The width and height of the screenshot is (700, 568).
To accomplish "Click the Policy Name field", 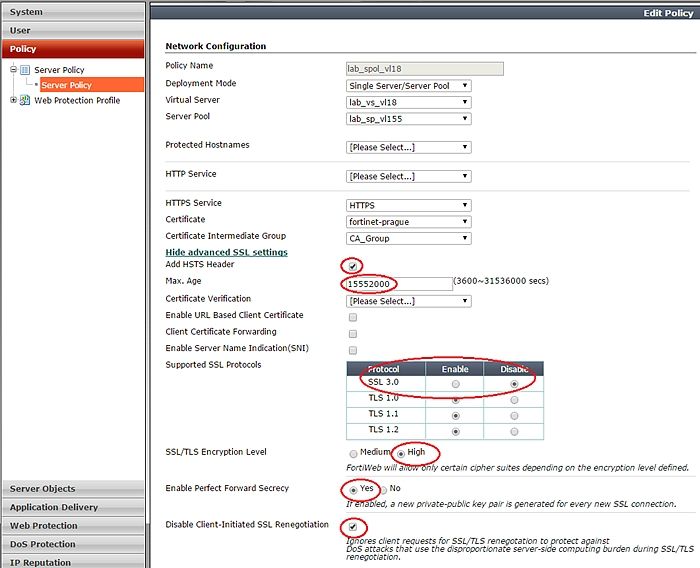I will pyautogui.click(x=425, y=69).
